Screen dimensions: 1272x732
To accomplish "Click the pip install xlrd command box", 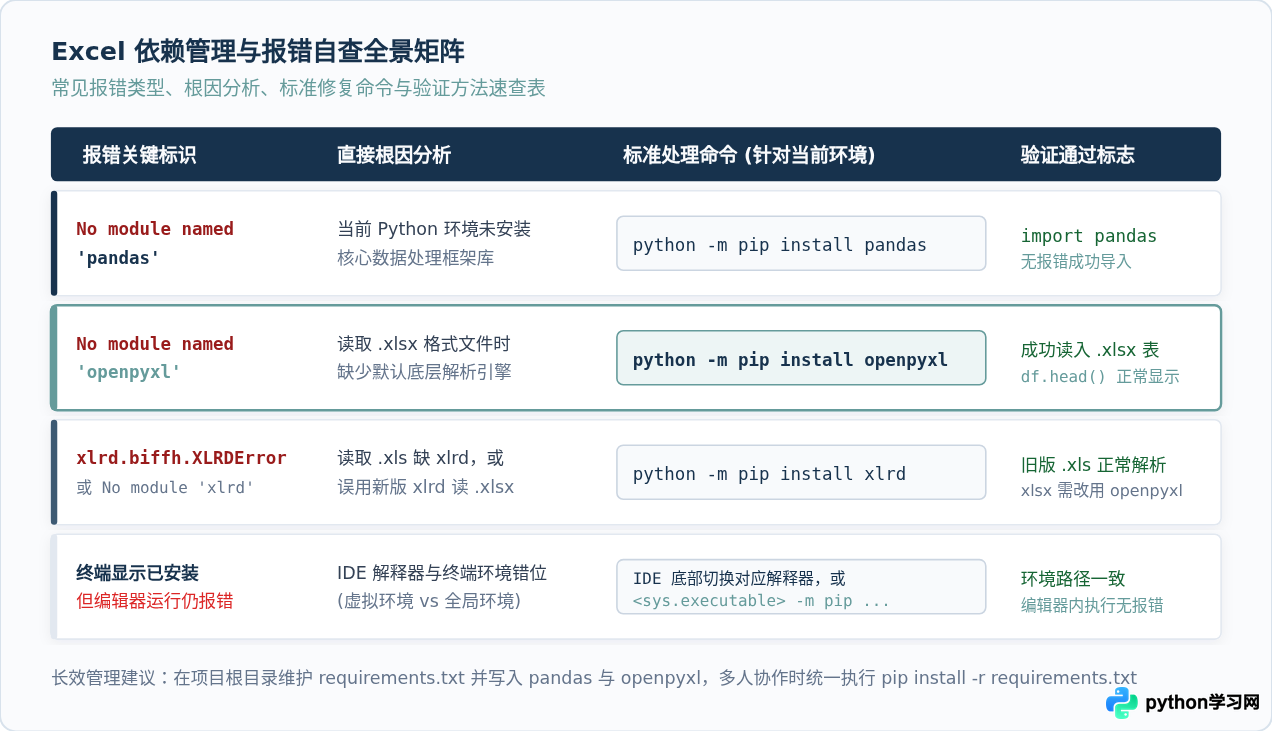I will point(801,473).
